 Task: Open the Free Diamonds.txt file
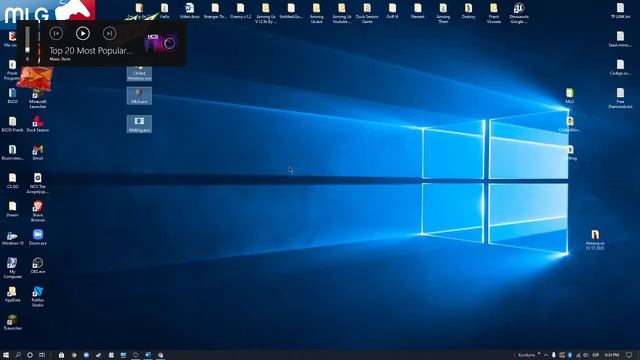620,98
